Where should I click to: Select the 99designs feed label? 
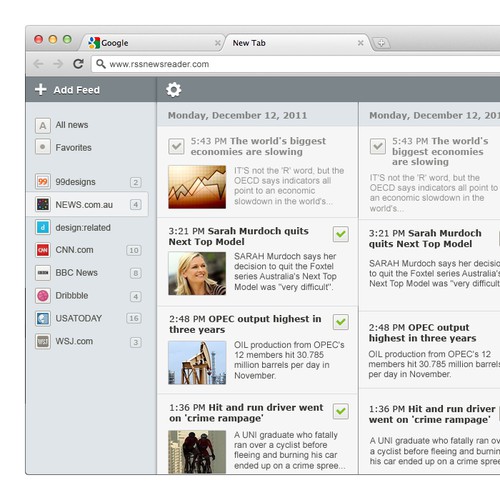pyautogui.click(x=75, y=182)
